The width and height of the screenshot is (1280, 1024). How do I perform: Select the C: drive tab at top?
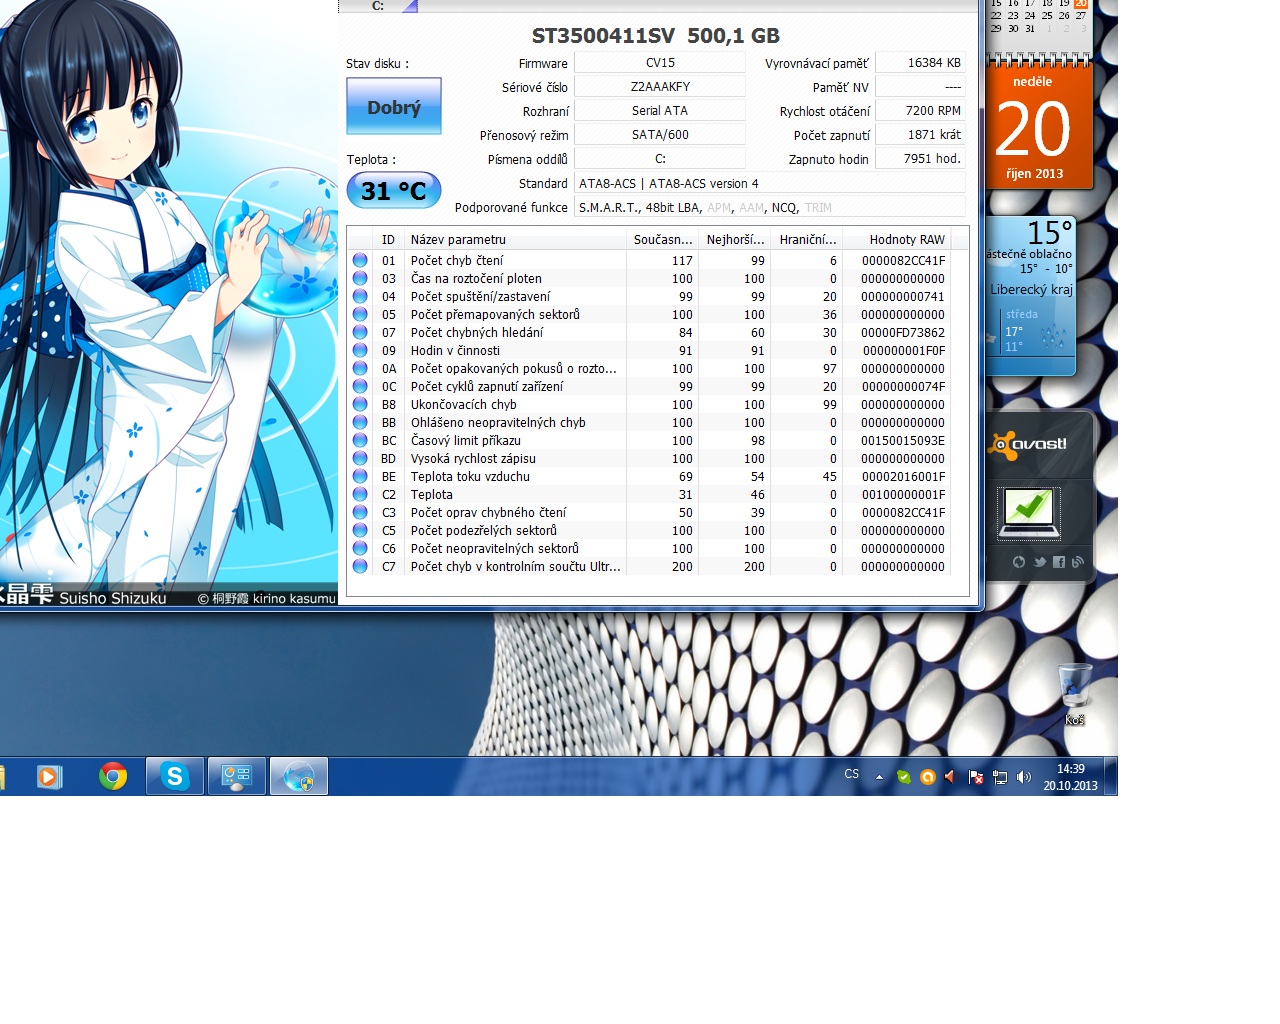pyautogui.click(x=378, y=6)
